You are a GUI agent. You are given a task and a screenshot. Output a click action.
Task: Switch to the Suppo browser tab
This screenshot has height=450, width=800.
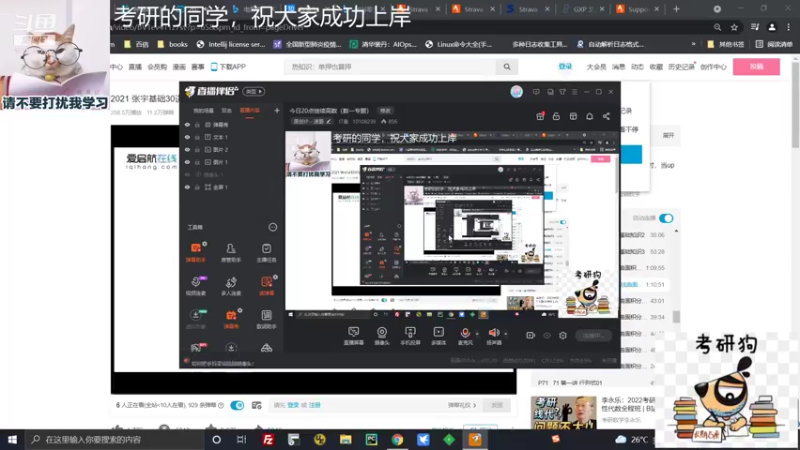click(x=638, y=9)
